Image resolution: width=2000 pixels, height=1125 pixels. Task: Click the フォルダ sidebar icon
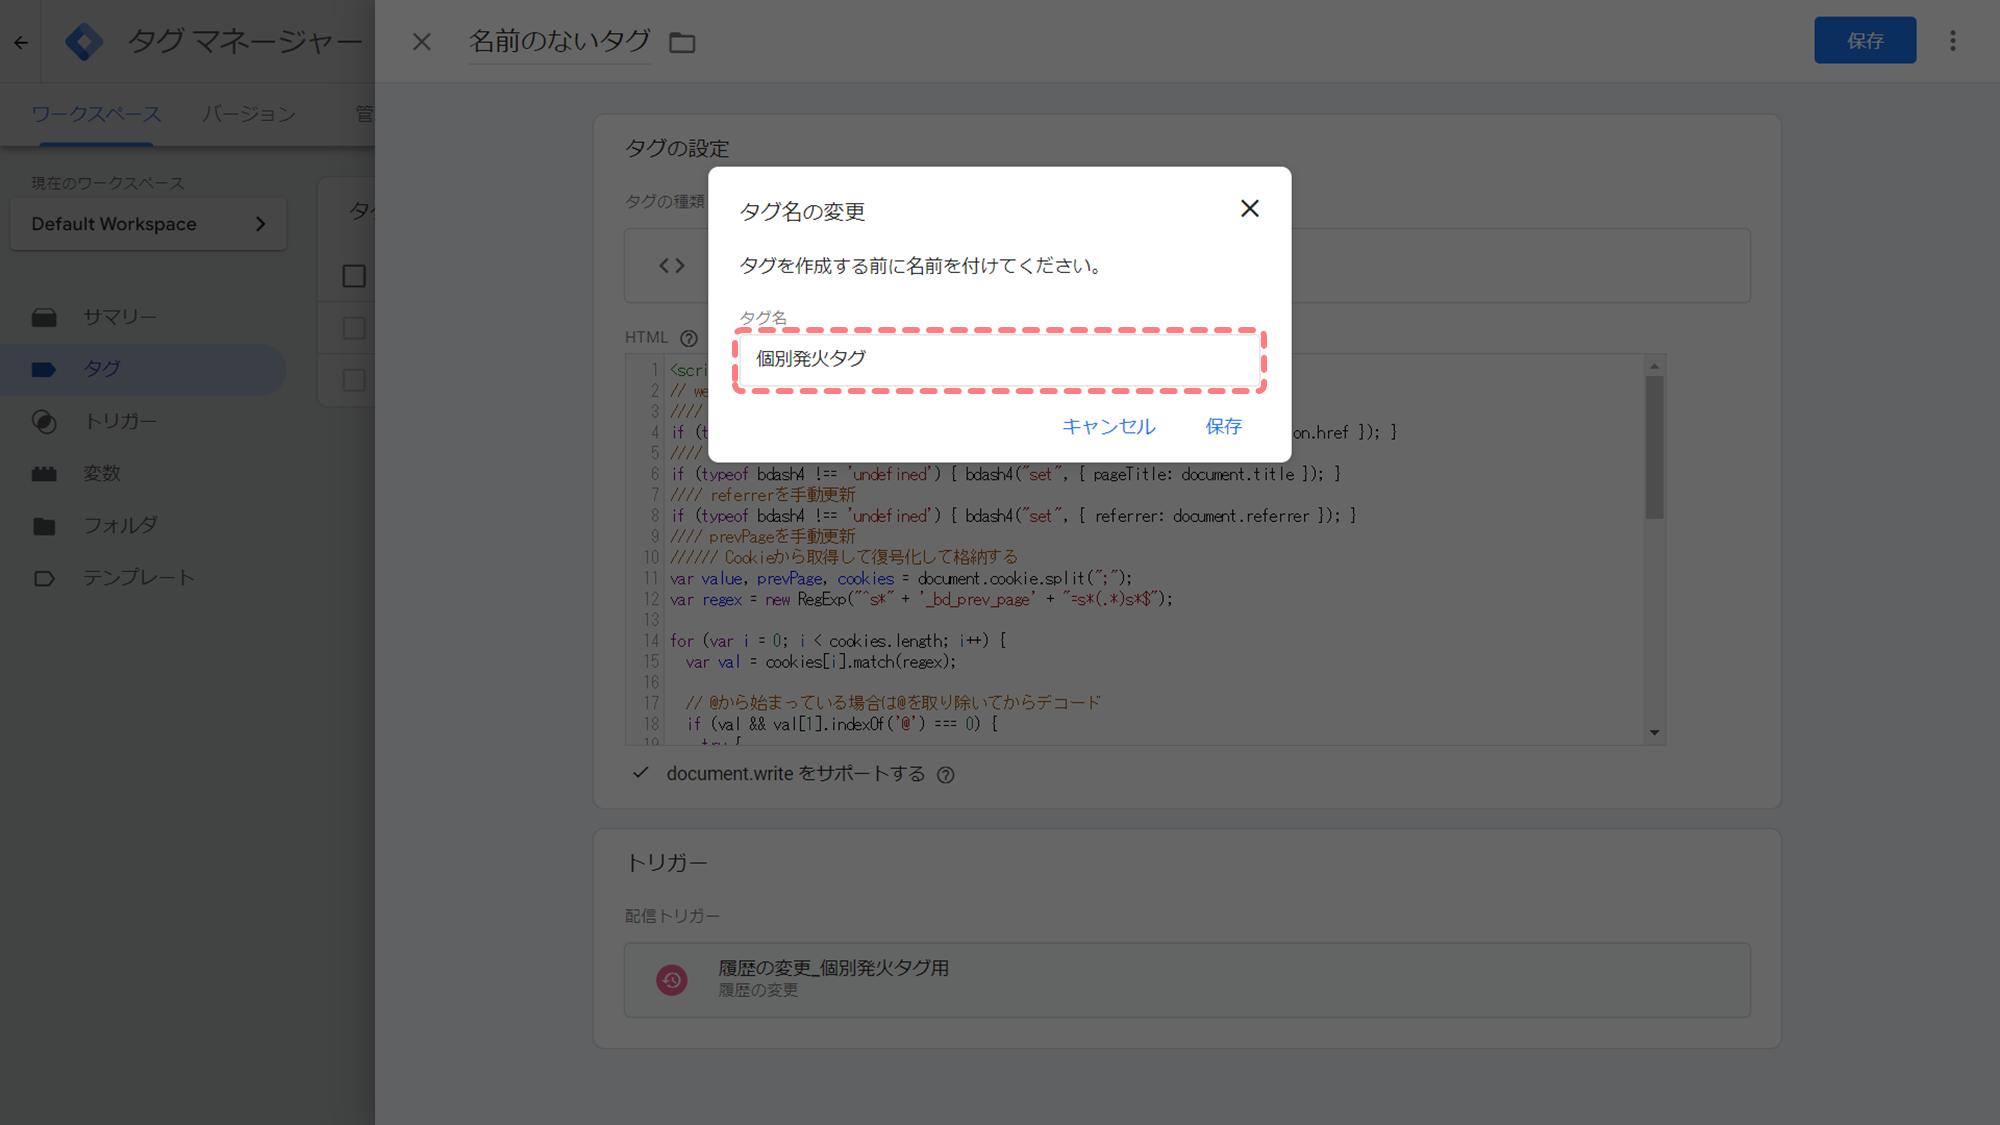(44, 526)
